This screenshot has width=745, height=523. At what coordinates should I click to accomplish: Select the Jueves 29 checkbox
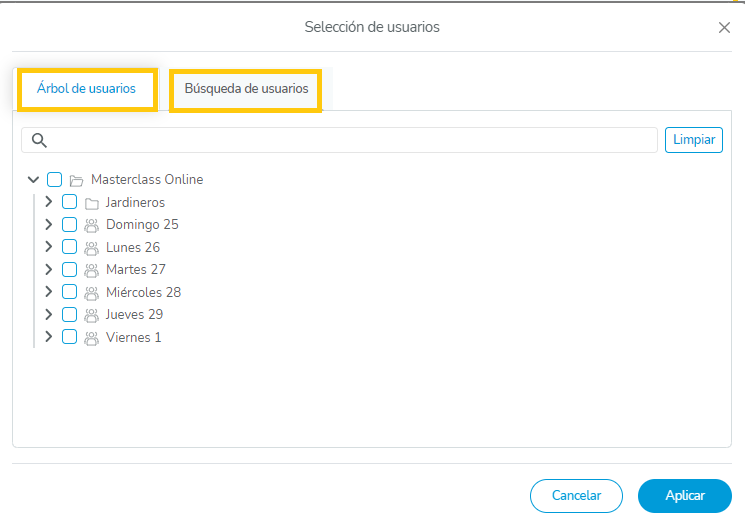(x=70, y=314)
